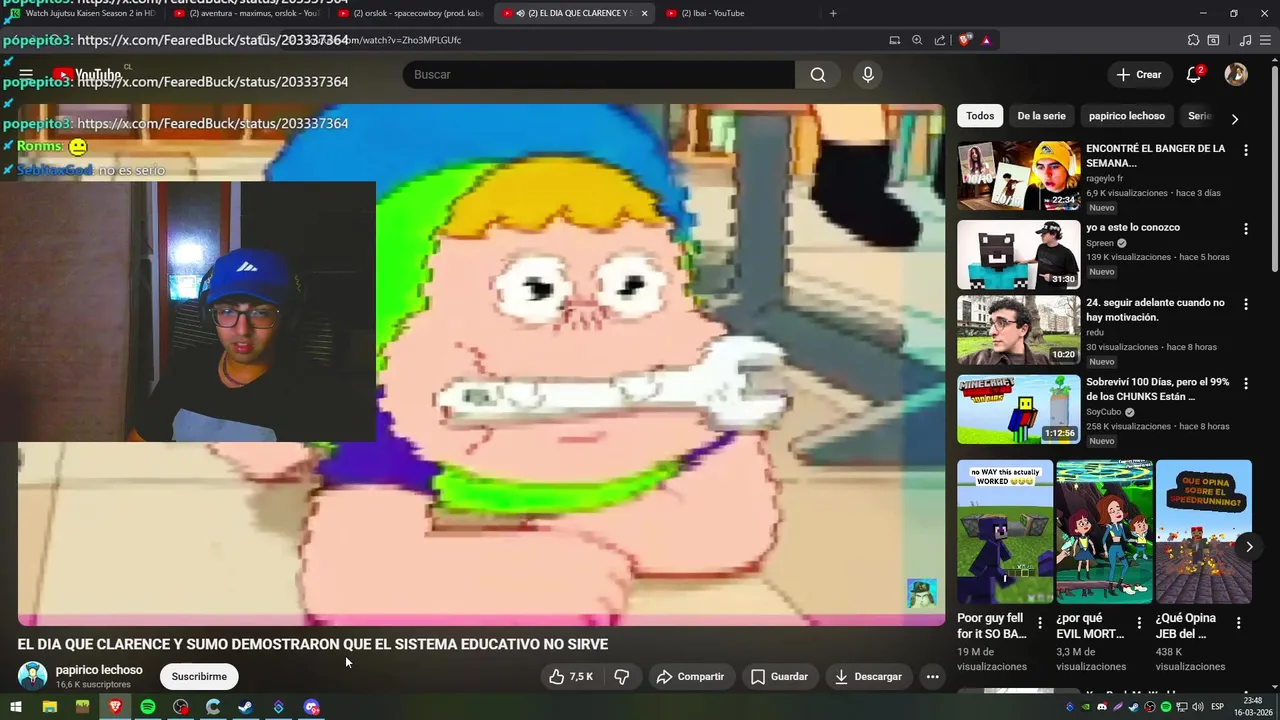Switch to the 'Ibai - YouTube' tab
1280x720 pixels.
pos(735,13)
